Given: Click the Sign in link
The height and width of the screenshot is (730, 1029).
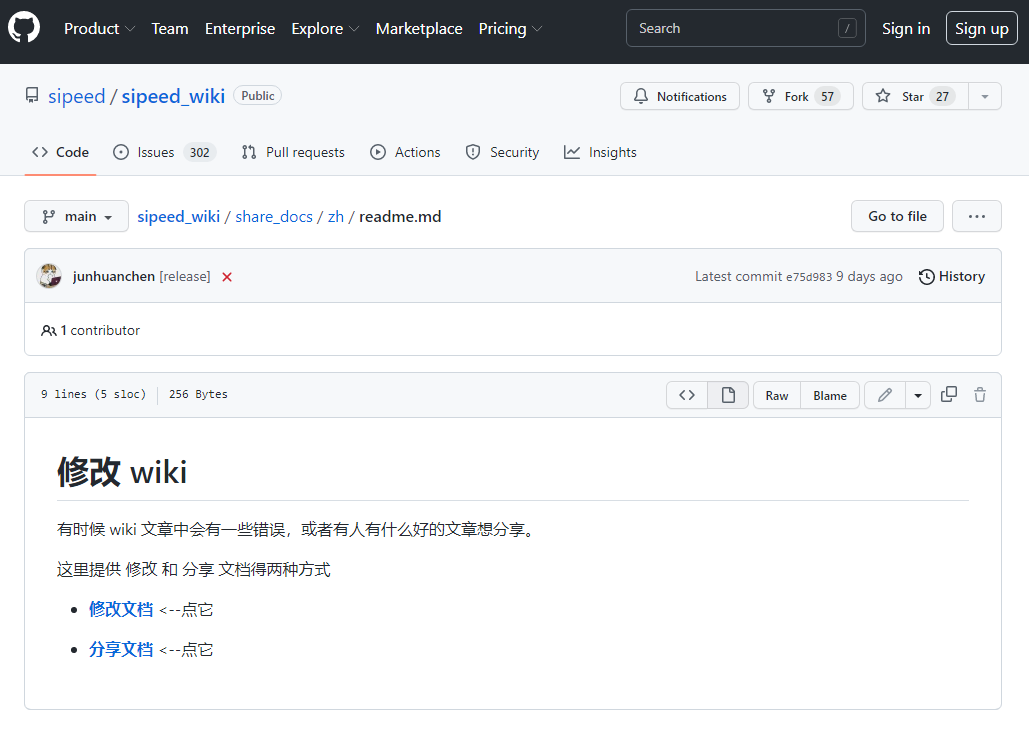Looking at the screenshot, I should click(906, 29).
